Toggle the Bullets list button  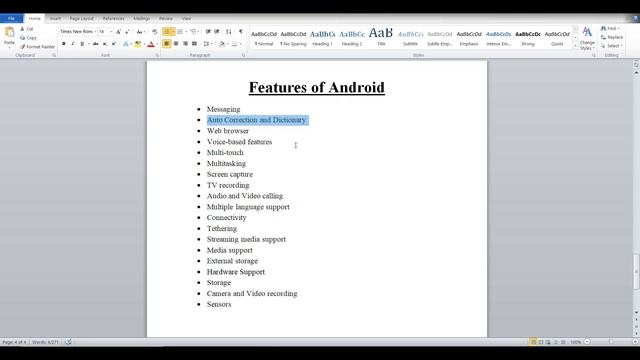pyautogui.click(x=167, y=31)
